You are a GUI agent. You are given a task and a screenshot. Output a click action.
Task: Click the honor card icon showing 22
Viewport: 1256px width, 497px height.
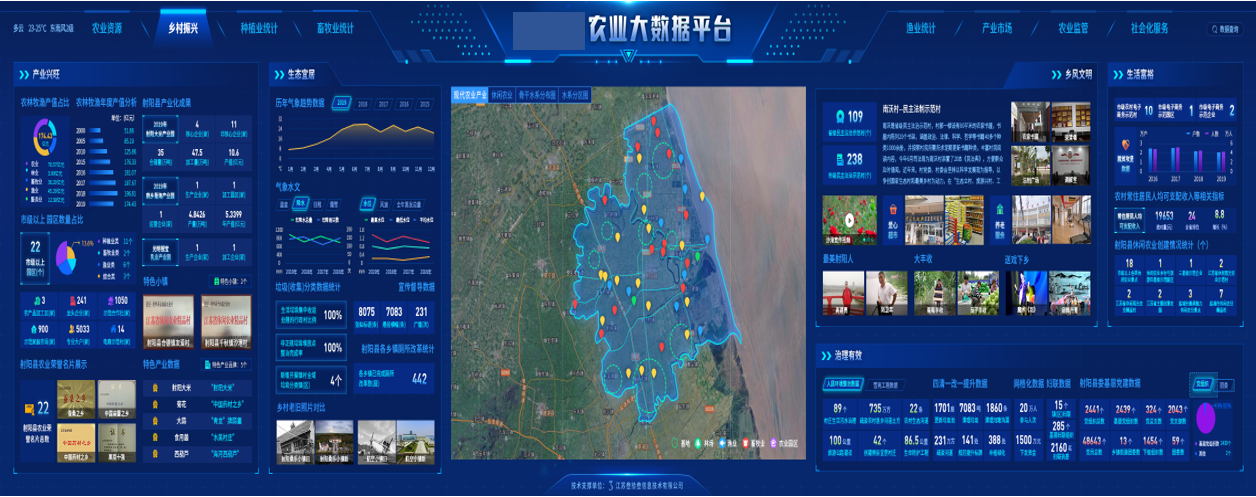coord(30,408)
